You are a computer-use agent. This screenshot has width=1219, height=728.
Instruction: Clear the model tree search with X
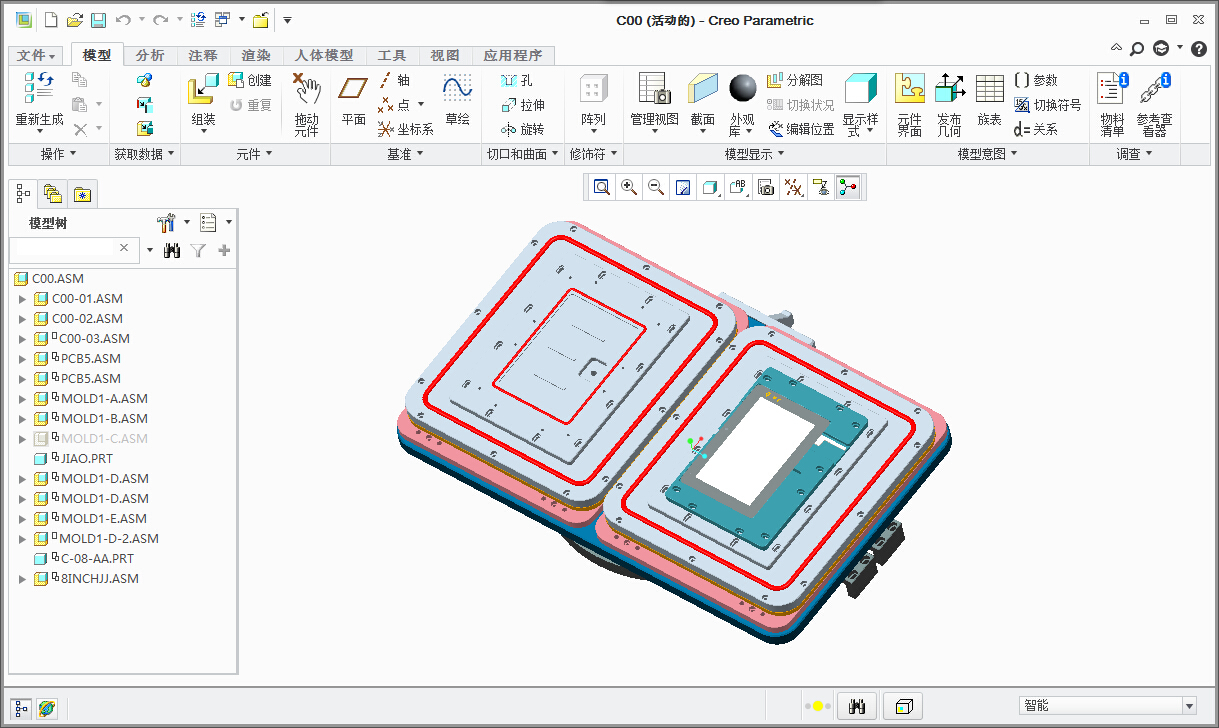tap(124, 248)
